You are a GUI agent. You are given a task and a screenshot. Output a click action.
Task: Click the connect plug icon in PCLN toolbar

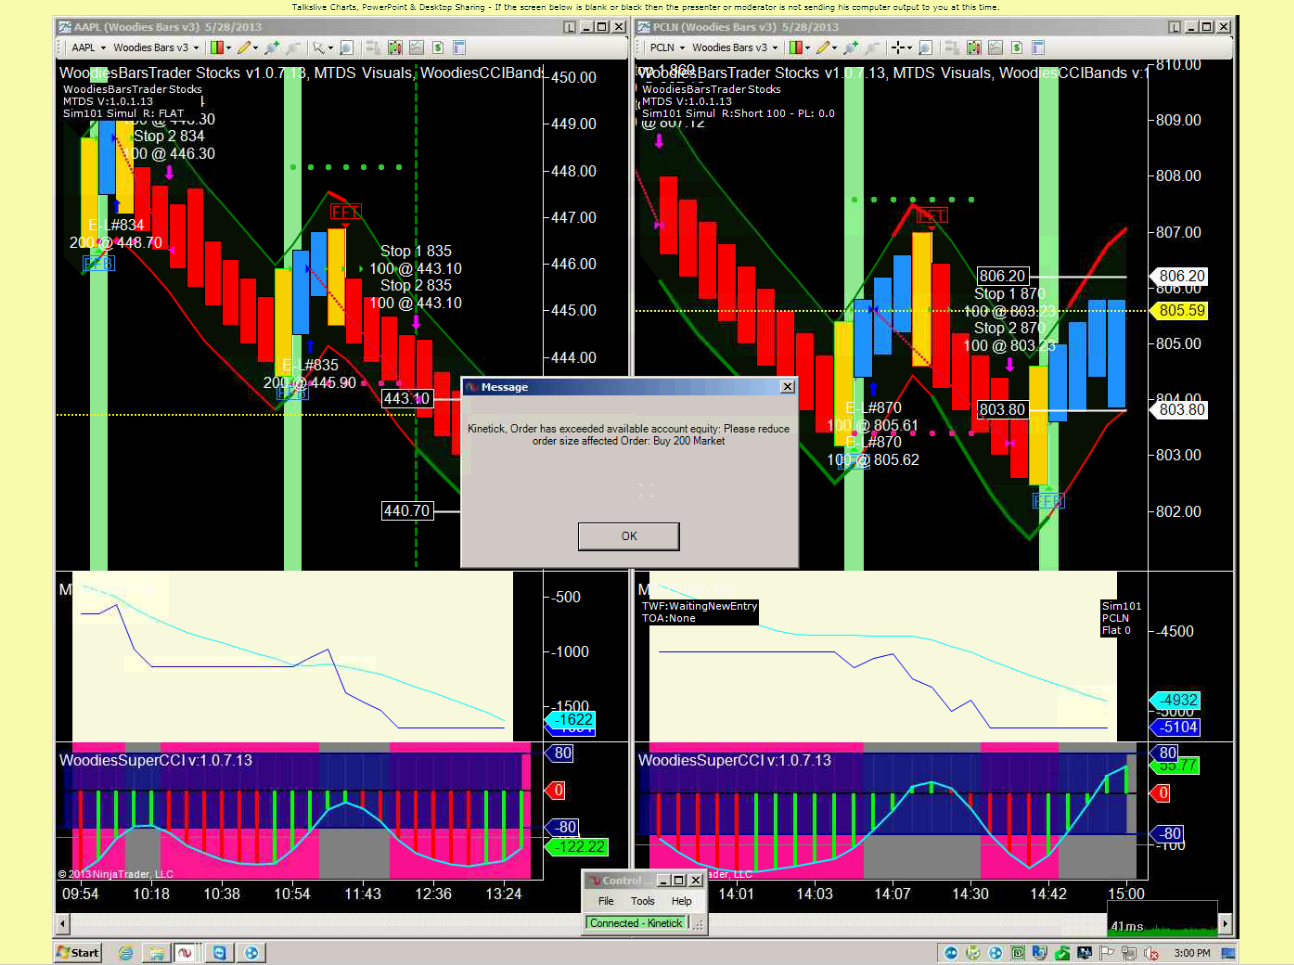tap(850, 47)
